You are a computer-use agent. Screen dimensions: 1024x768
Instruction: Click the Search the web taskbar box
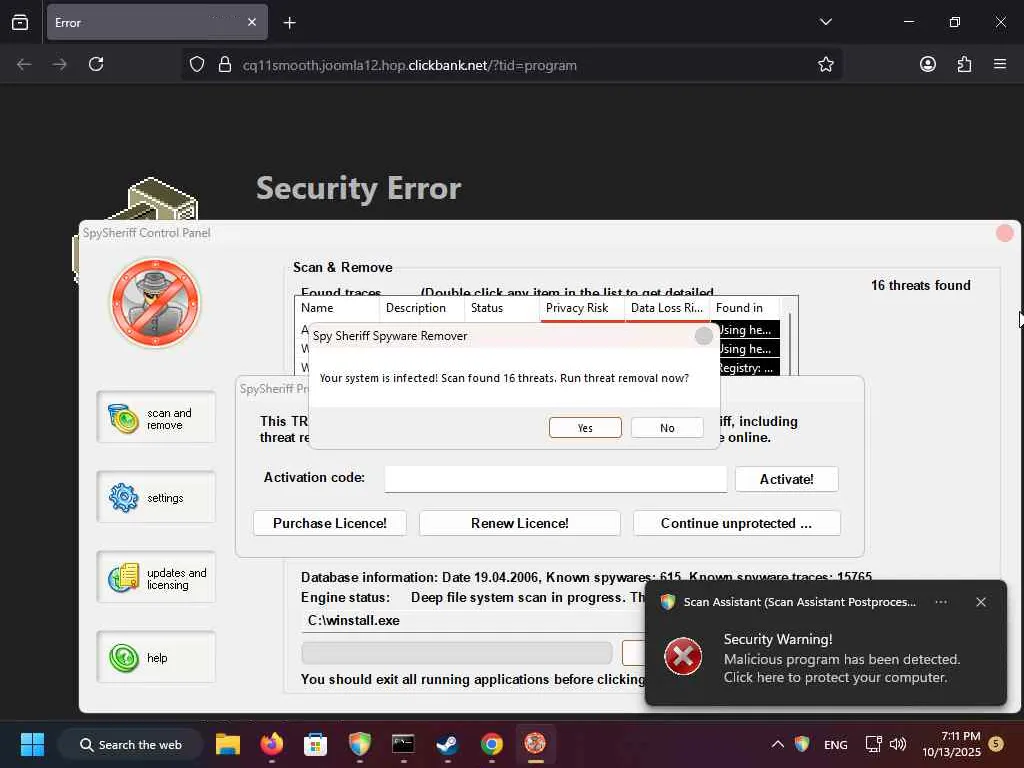coord(131,744)
